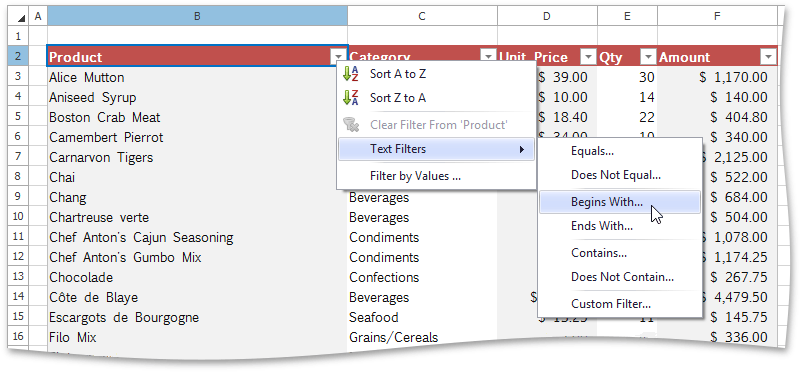Click the quantity 30 cell
The width and height of the screenshot is (804, 375).
pyautogui.click(x=627, y=77)
